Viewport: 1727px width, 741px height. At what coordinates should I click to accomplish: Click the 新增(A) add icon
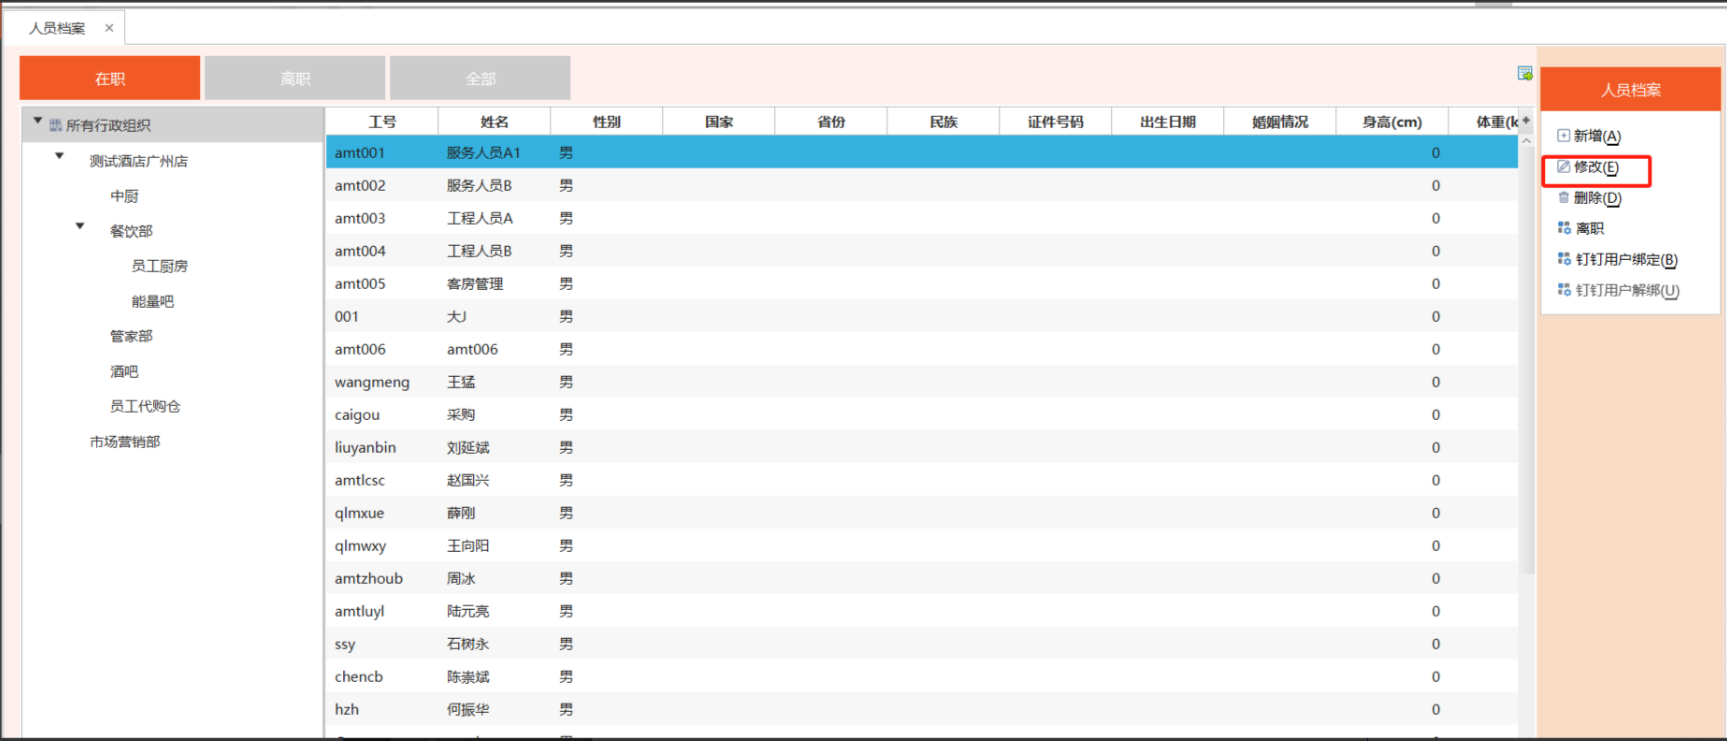1563,136
